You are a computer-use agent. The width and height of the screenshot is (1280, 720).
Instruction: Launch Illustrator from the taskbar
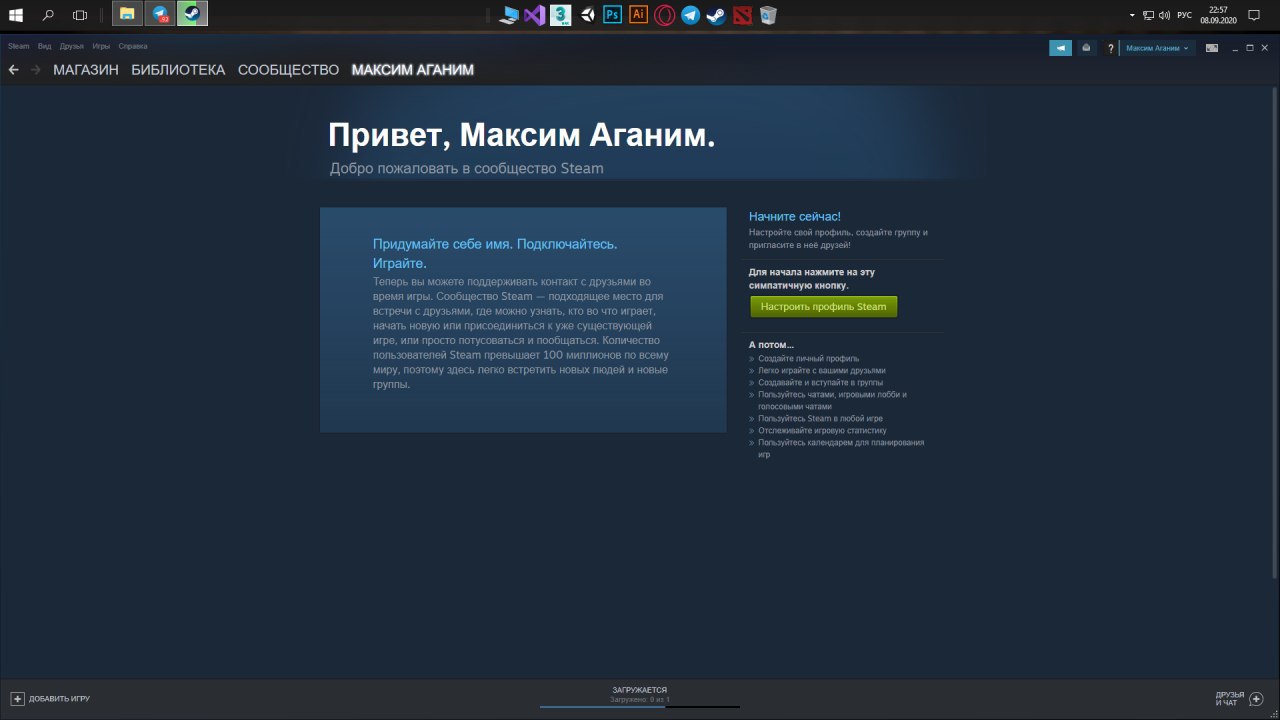tap(639, 15)
